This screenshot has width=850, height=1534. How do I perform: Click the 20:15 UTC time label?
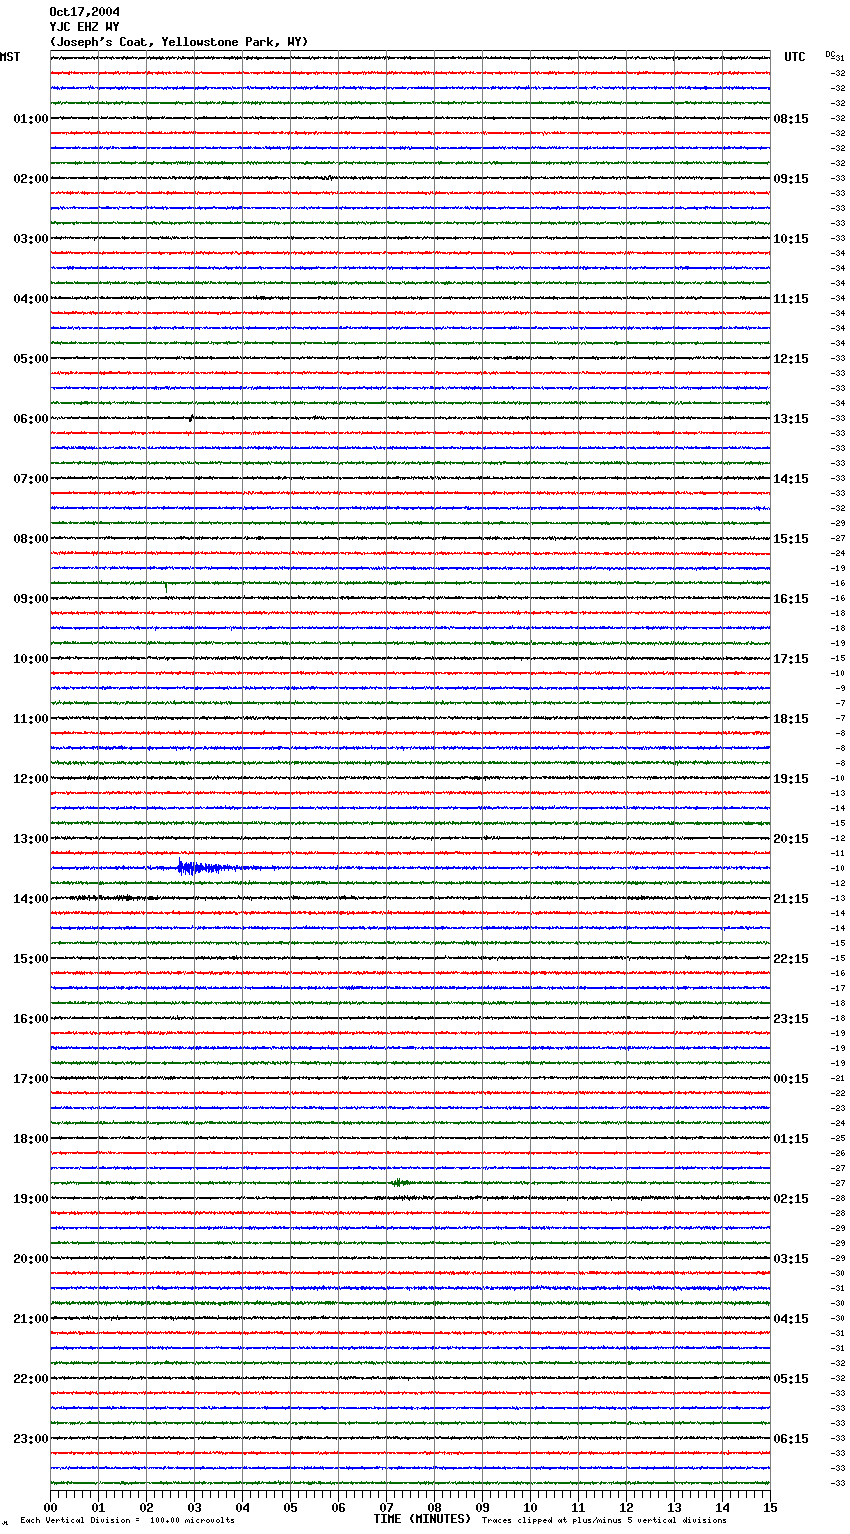[791, 839]
